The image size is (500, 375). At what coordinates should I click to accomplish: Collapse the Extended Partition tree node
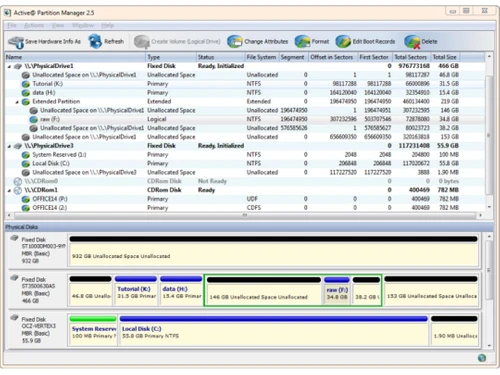click(x=17, y=102)
